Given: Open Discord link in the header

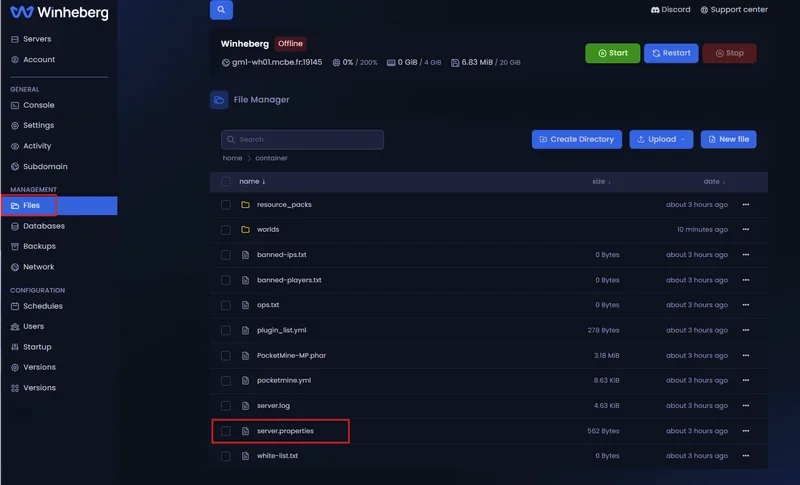Looking at the screenshot, I should (x=670, y=10).
